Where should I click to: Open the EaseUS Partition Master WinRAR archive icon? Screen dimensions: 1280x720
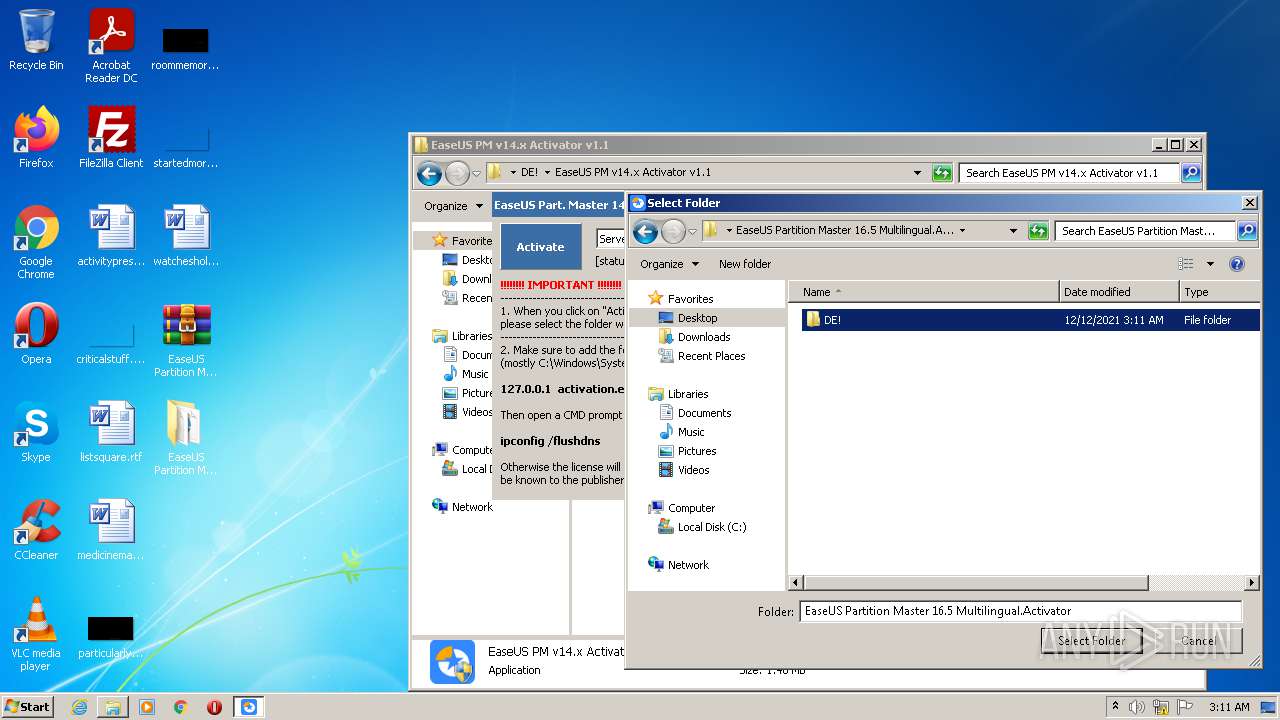point(186,340)
